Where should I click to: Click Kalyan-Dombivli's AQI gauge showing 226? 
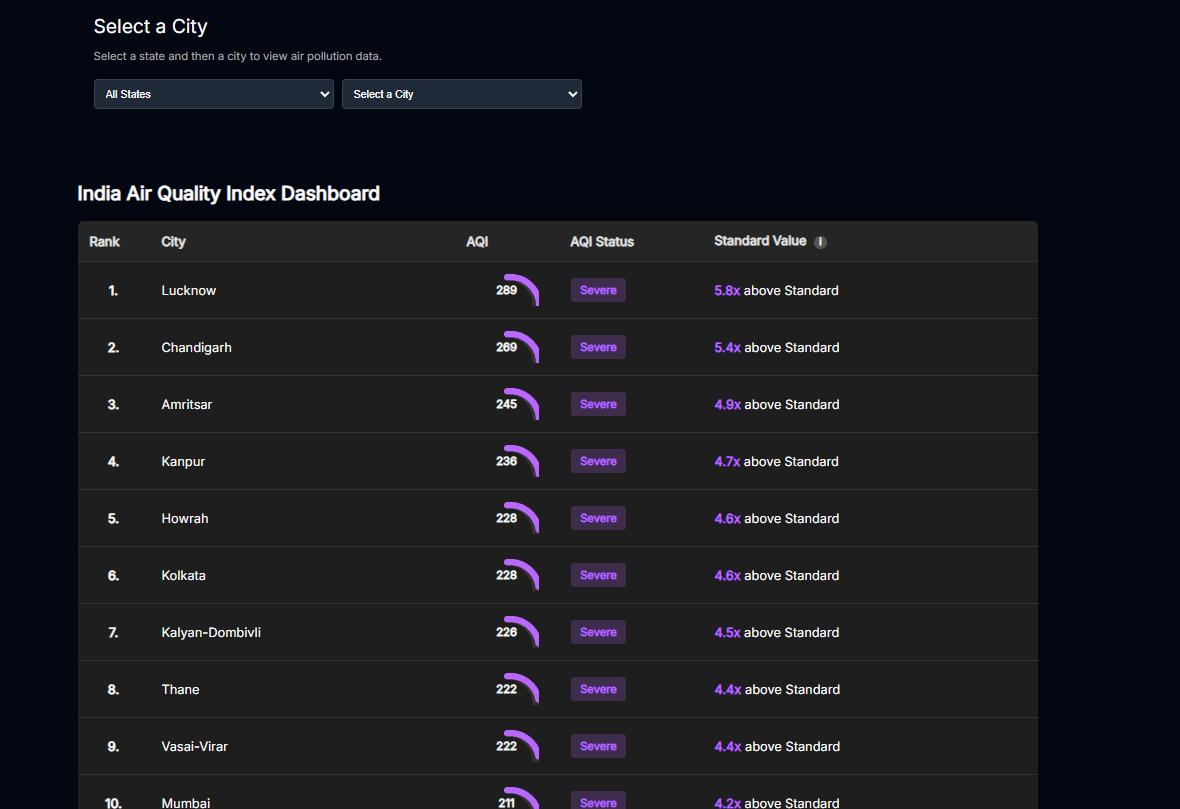point(518,633)
